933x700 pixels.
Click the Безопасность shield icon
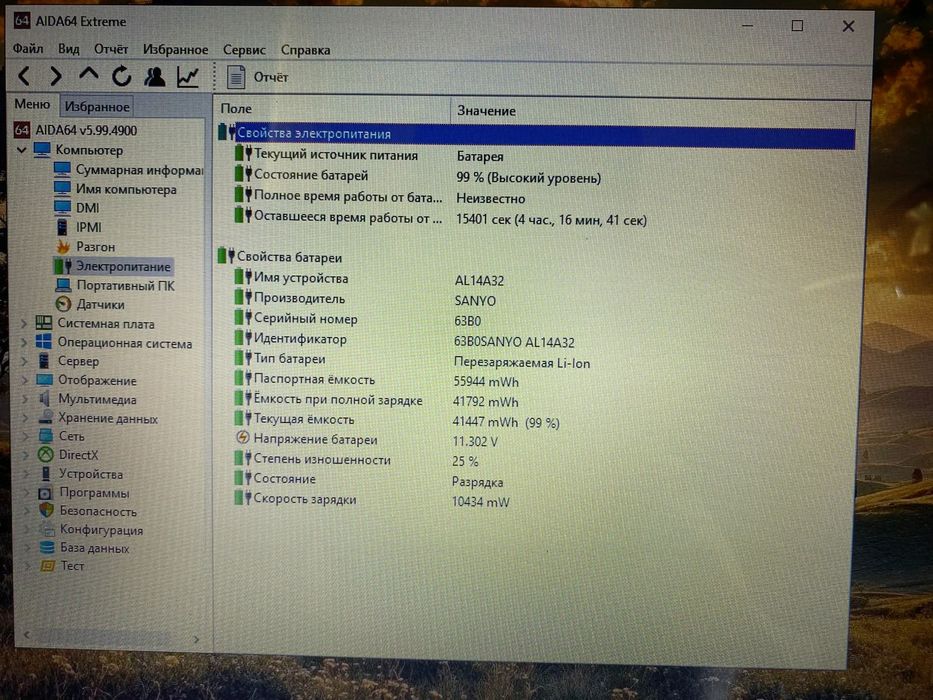[46, 511]
